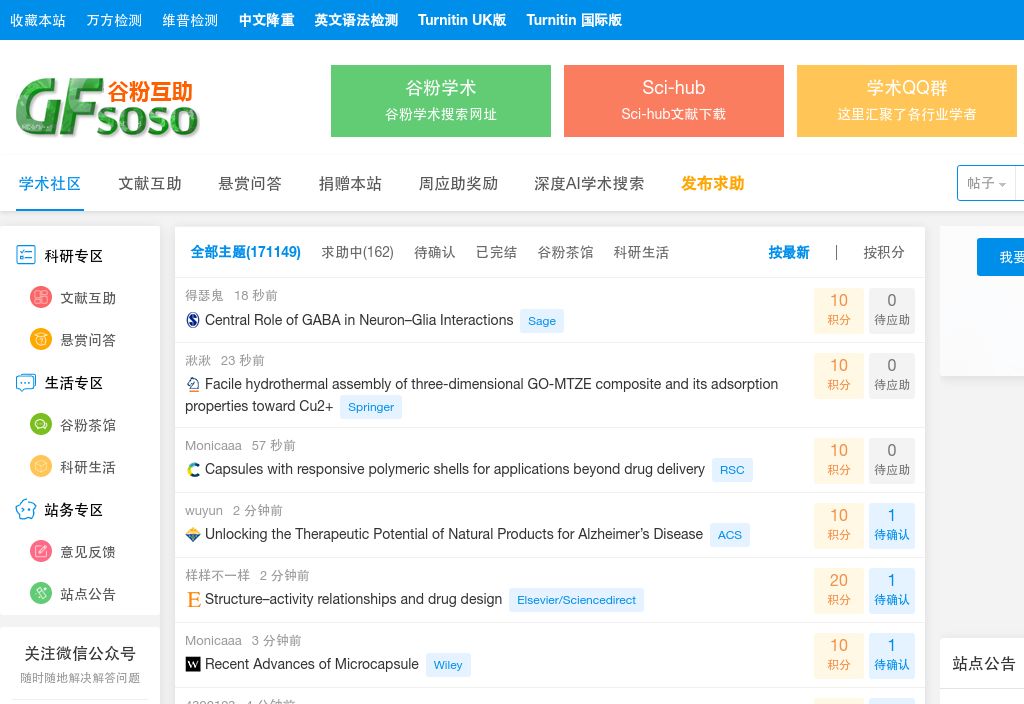The height and width of the screenshot is (704, 1024).
Task: Expand the 帖子 search type dropdown
Action: [986, 183]
